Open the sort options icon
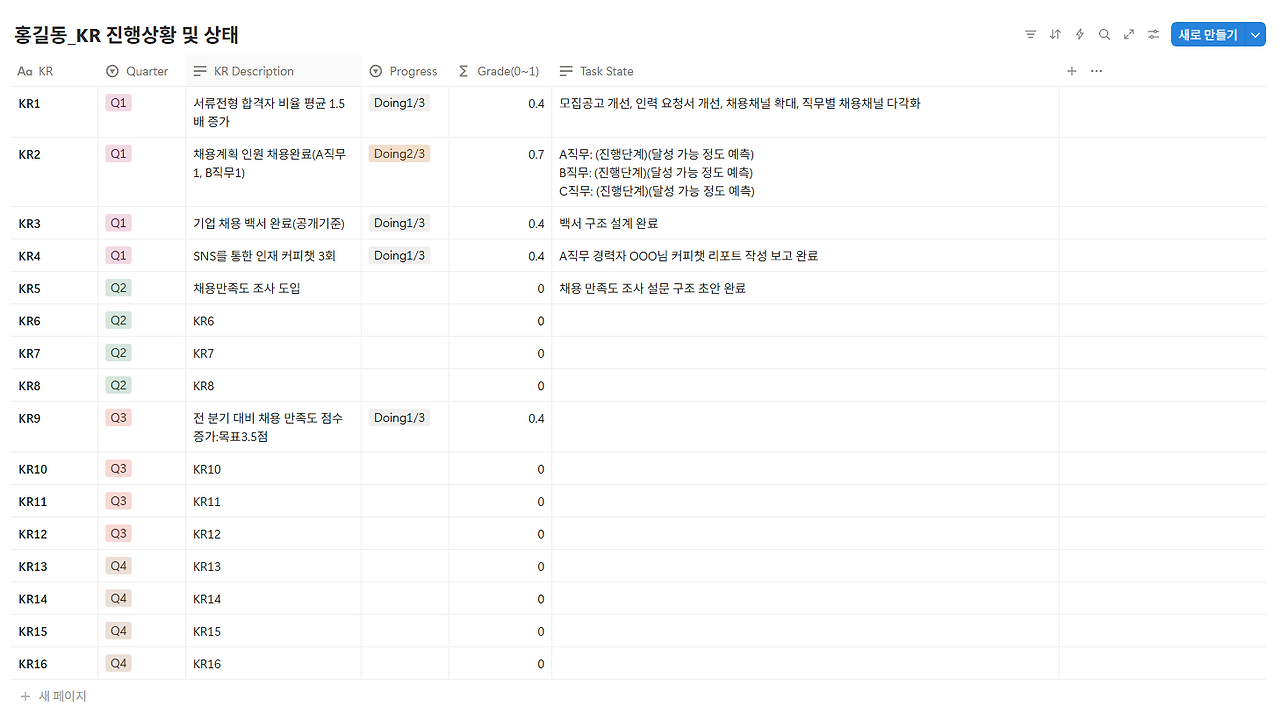Viewport: 1280px width, 706px height. [1054, 34]
